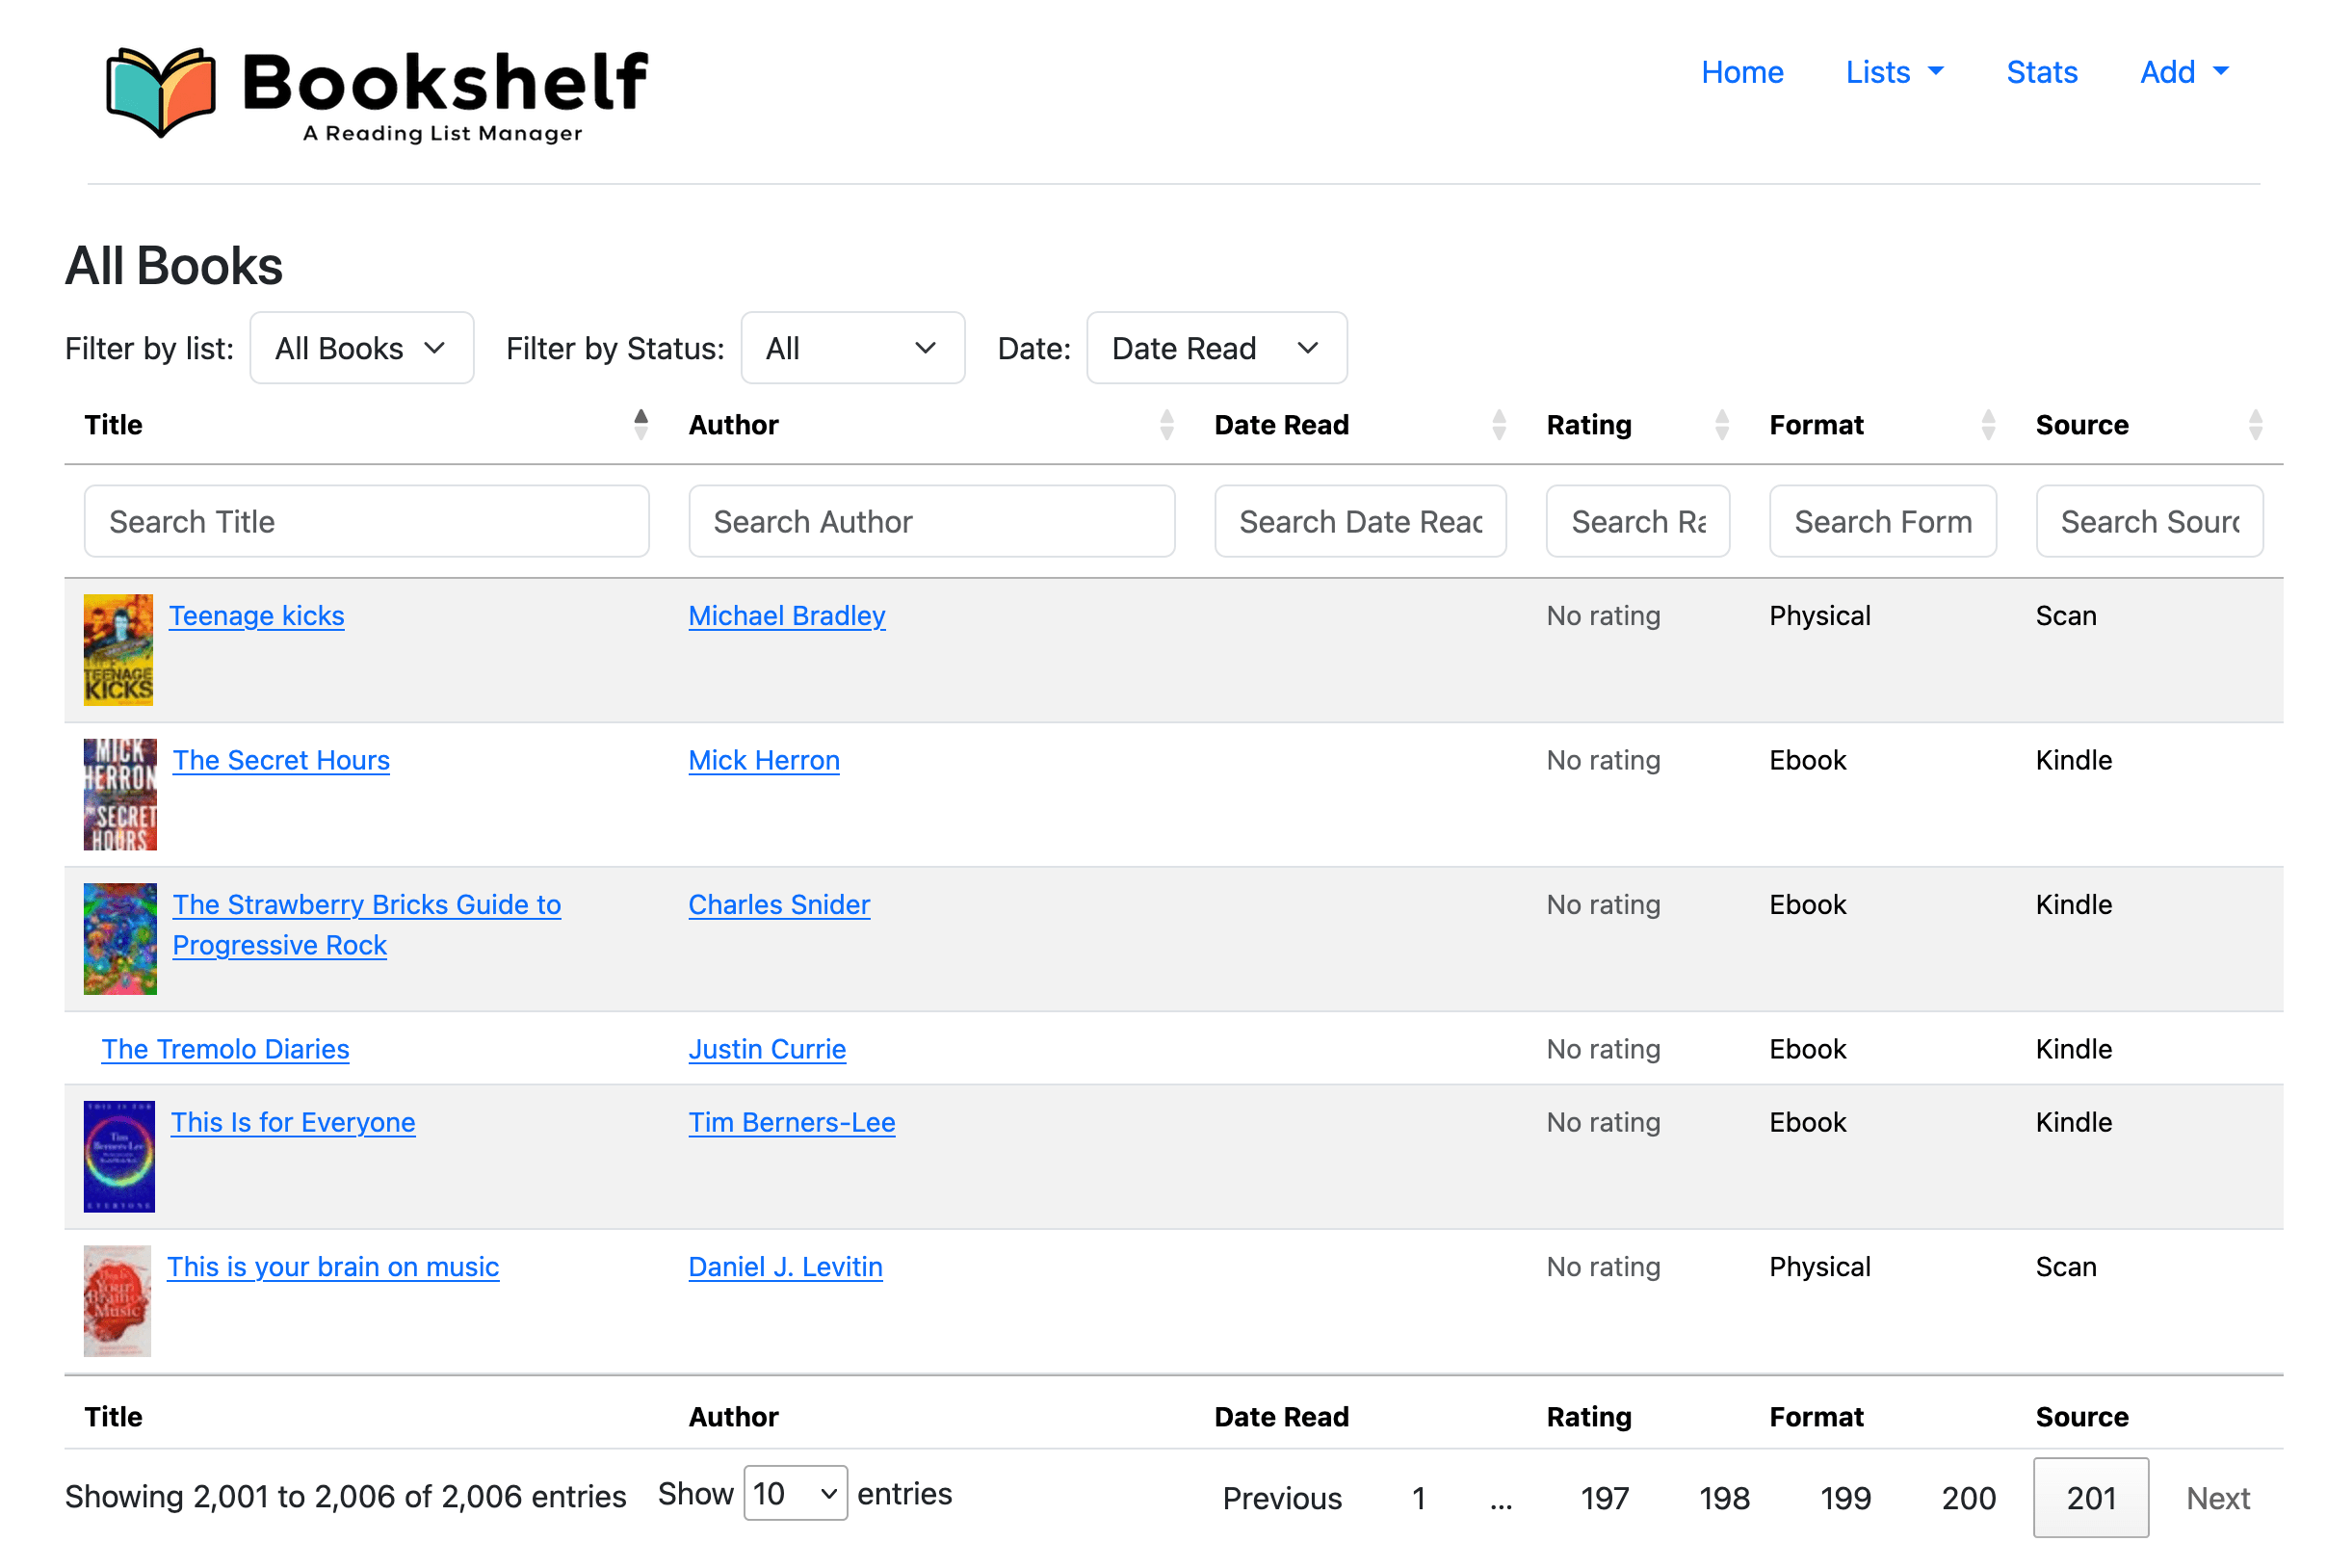Click the Title column sort arrows
Screen dimensions: 2327x1568
641,425
